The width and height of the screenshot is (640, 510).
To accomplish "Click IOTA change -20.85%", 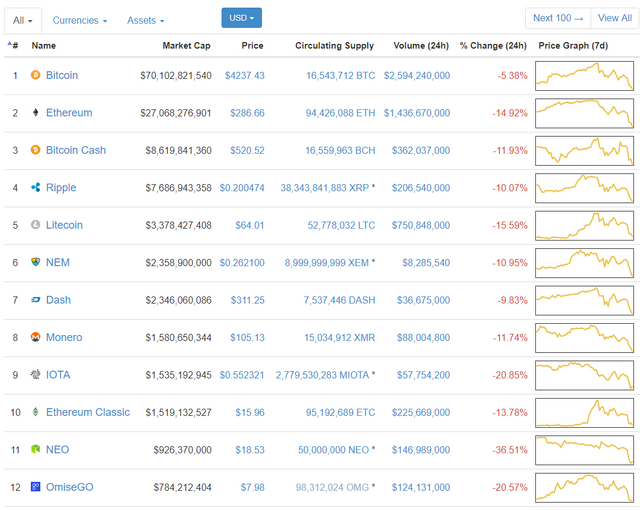I will coord(510,375).
